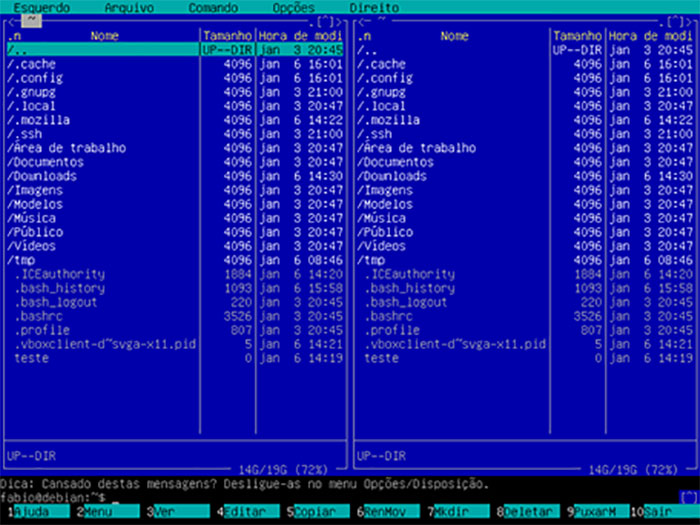Open the Opções menu

point(293,8)
